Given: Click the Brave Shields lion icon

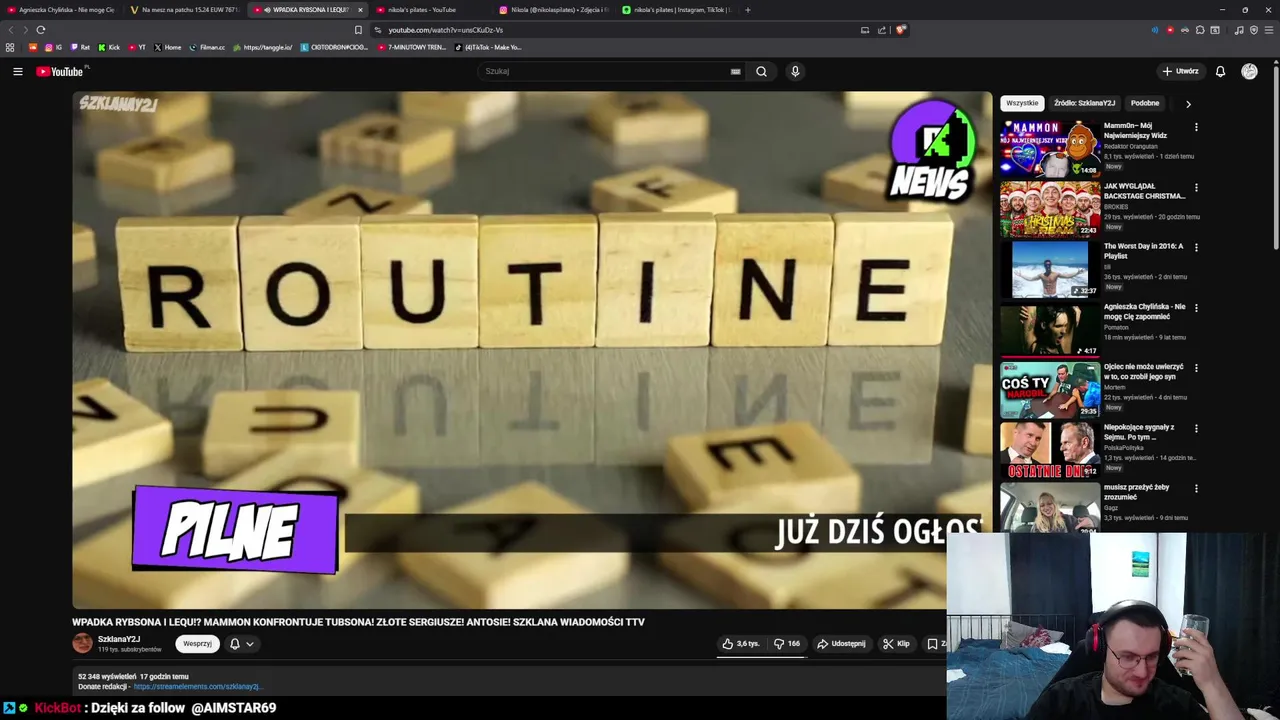Looking at the screenshot, I should click(900, 30).
